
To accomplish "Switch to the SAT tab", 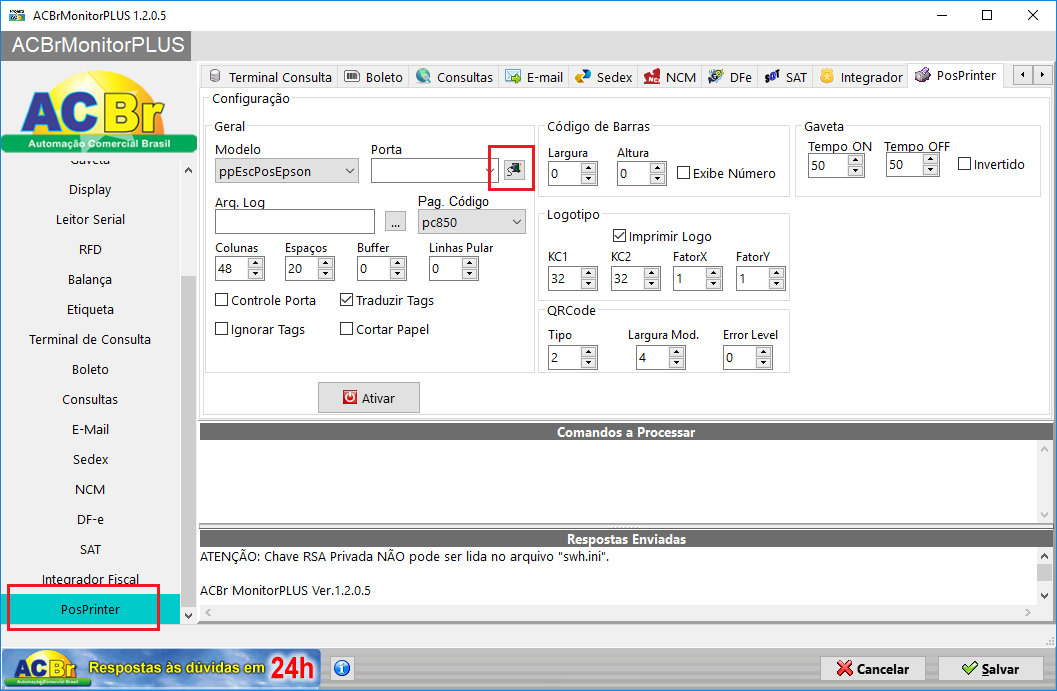I will point(785,77).
